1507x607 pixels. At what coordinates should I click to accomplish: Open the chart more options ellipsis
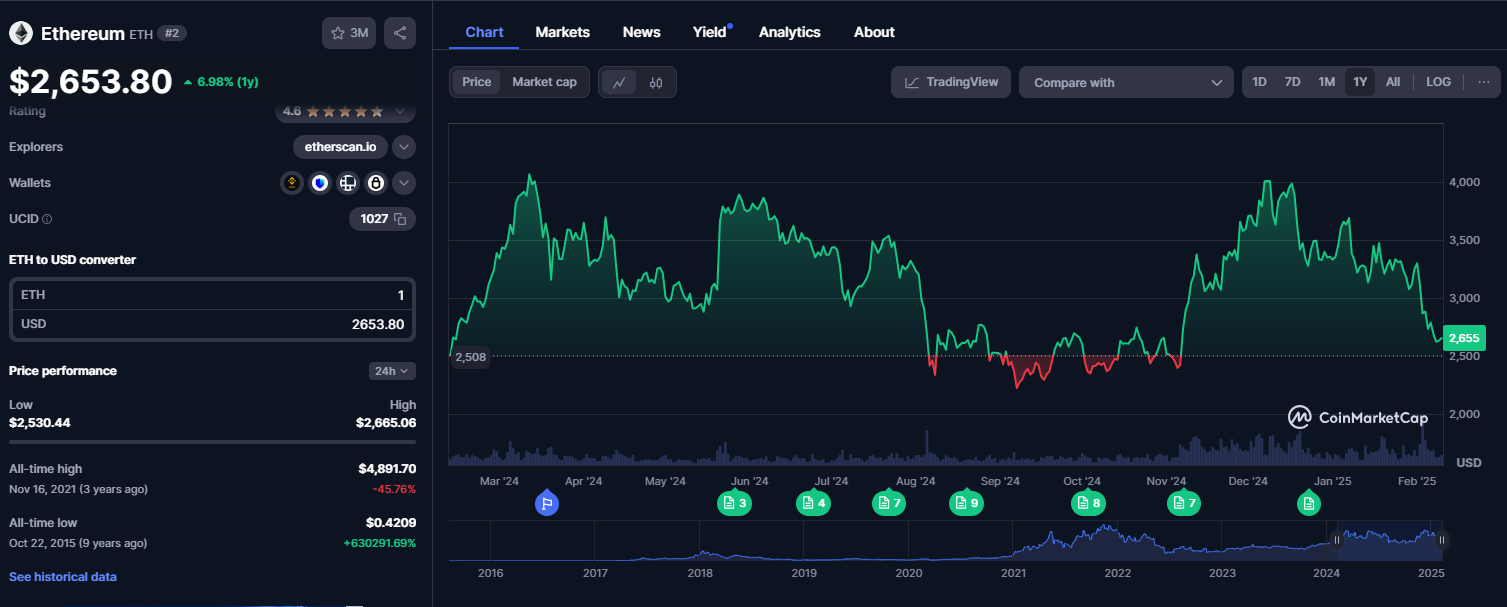(x=1483, y=82)
